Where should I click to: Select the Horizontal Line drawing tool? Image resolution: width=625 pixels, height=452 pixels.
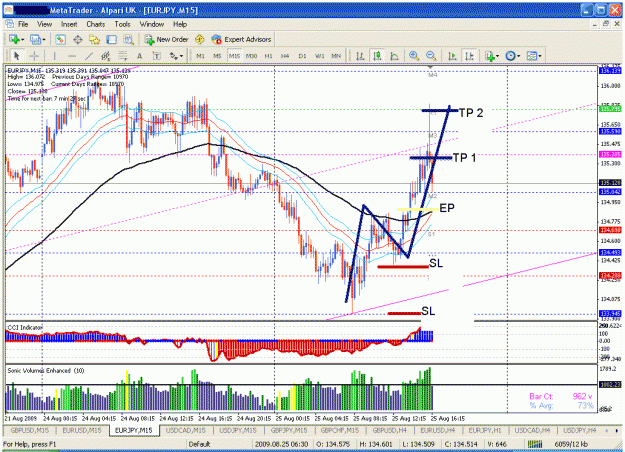coord(72,56)
